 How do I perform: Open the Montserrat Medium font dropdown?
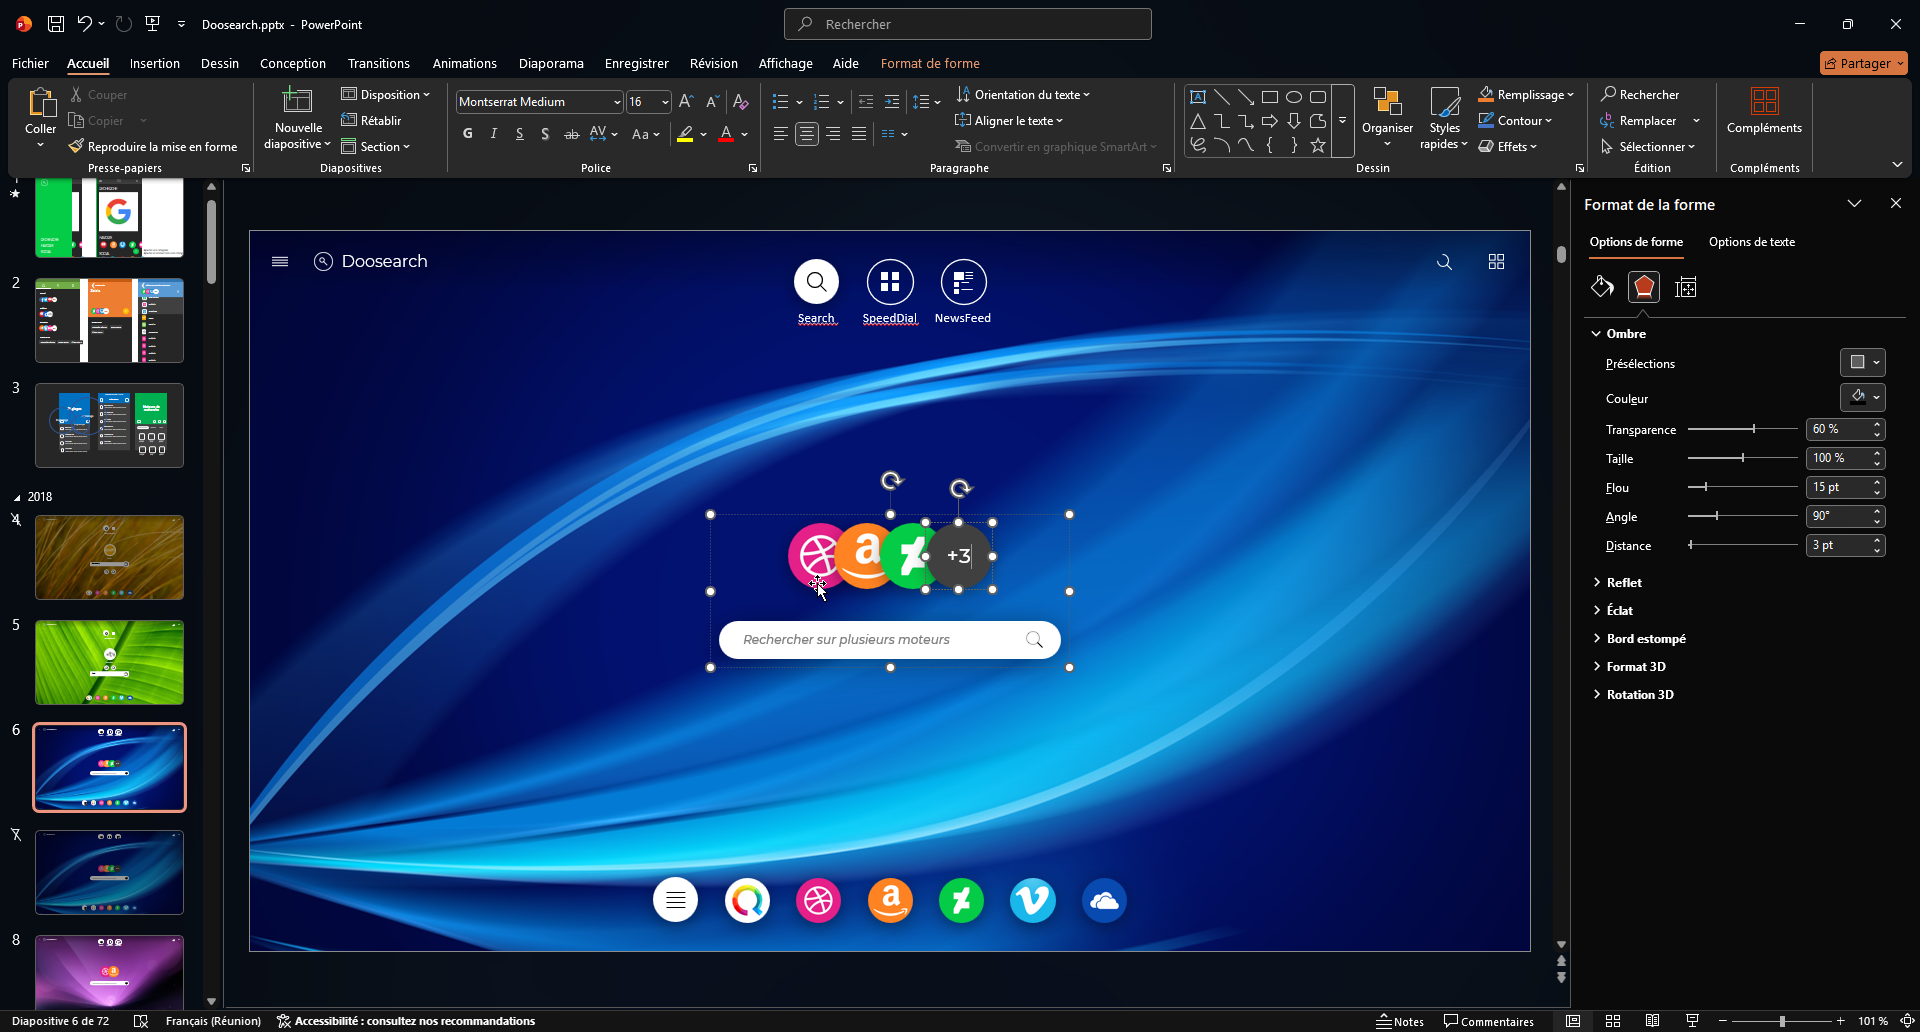(617, 102)
